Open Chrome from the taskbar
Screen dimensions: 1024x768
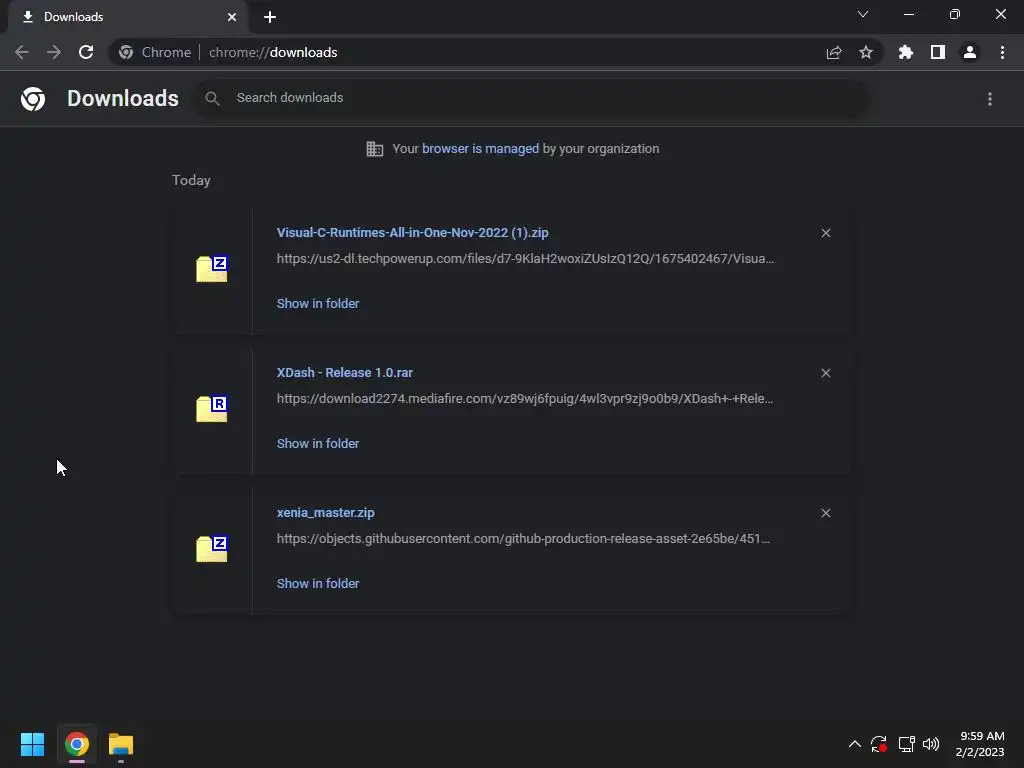click(76, 744)
